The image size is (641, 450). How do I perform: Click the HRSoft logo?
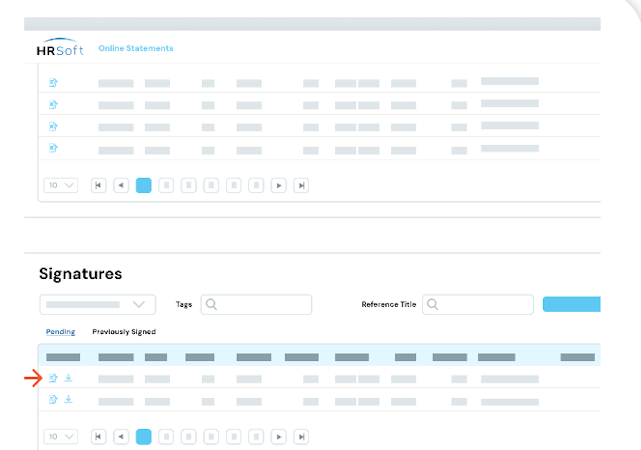60,47
